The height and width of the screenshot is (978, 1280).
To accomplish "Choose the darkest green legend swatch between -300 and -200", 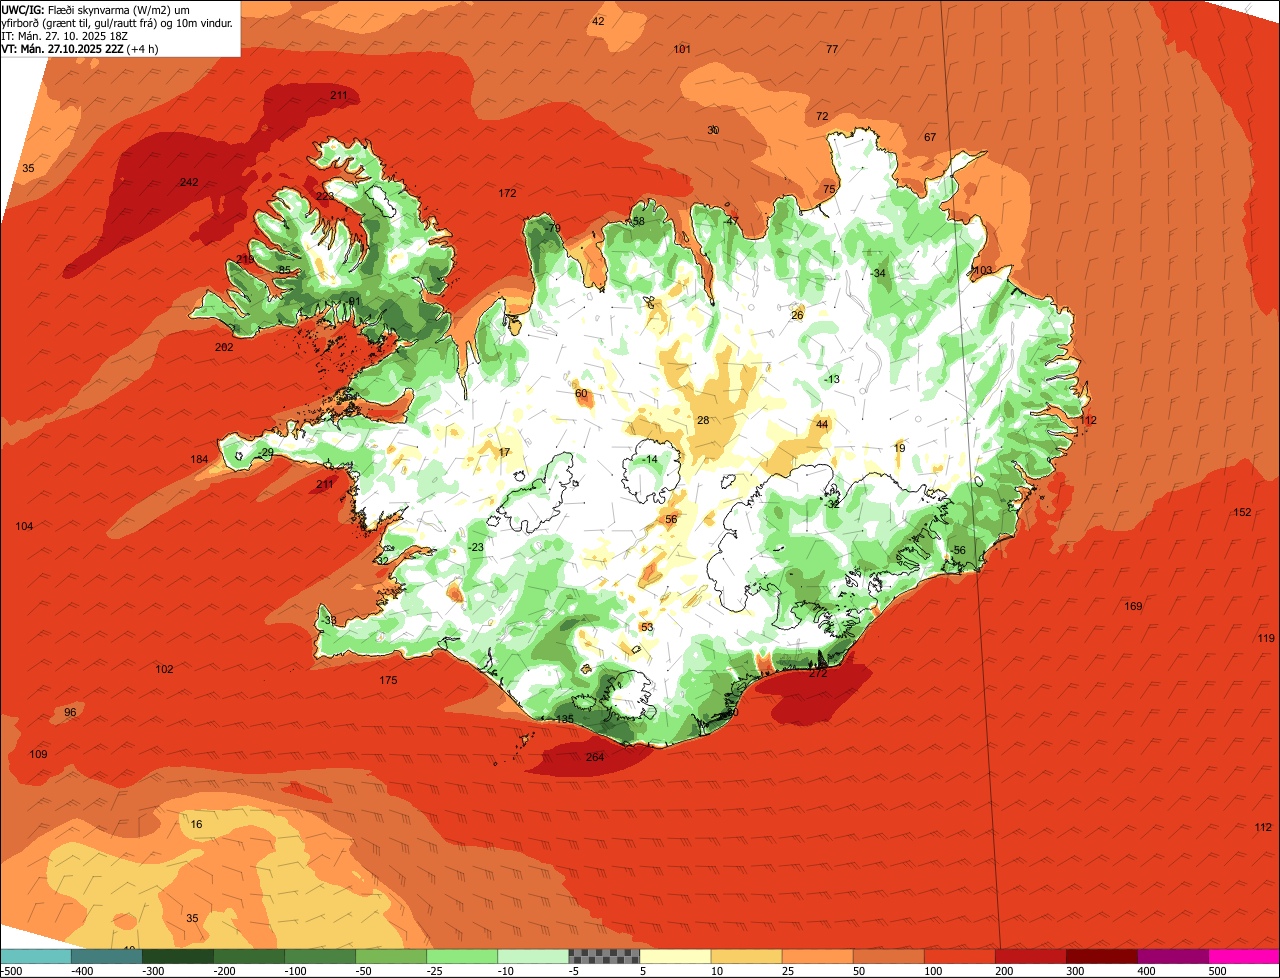I will pyautogui.click(x=177, y=956).
